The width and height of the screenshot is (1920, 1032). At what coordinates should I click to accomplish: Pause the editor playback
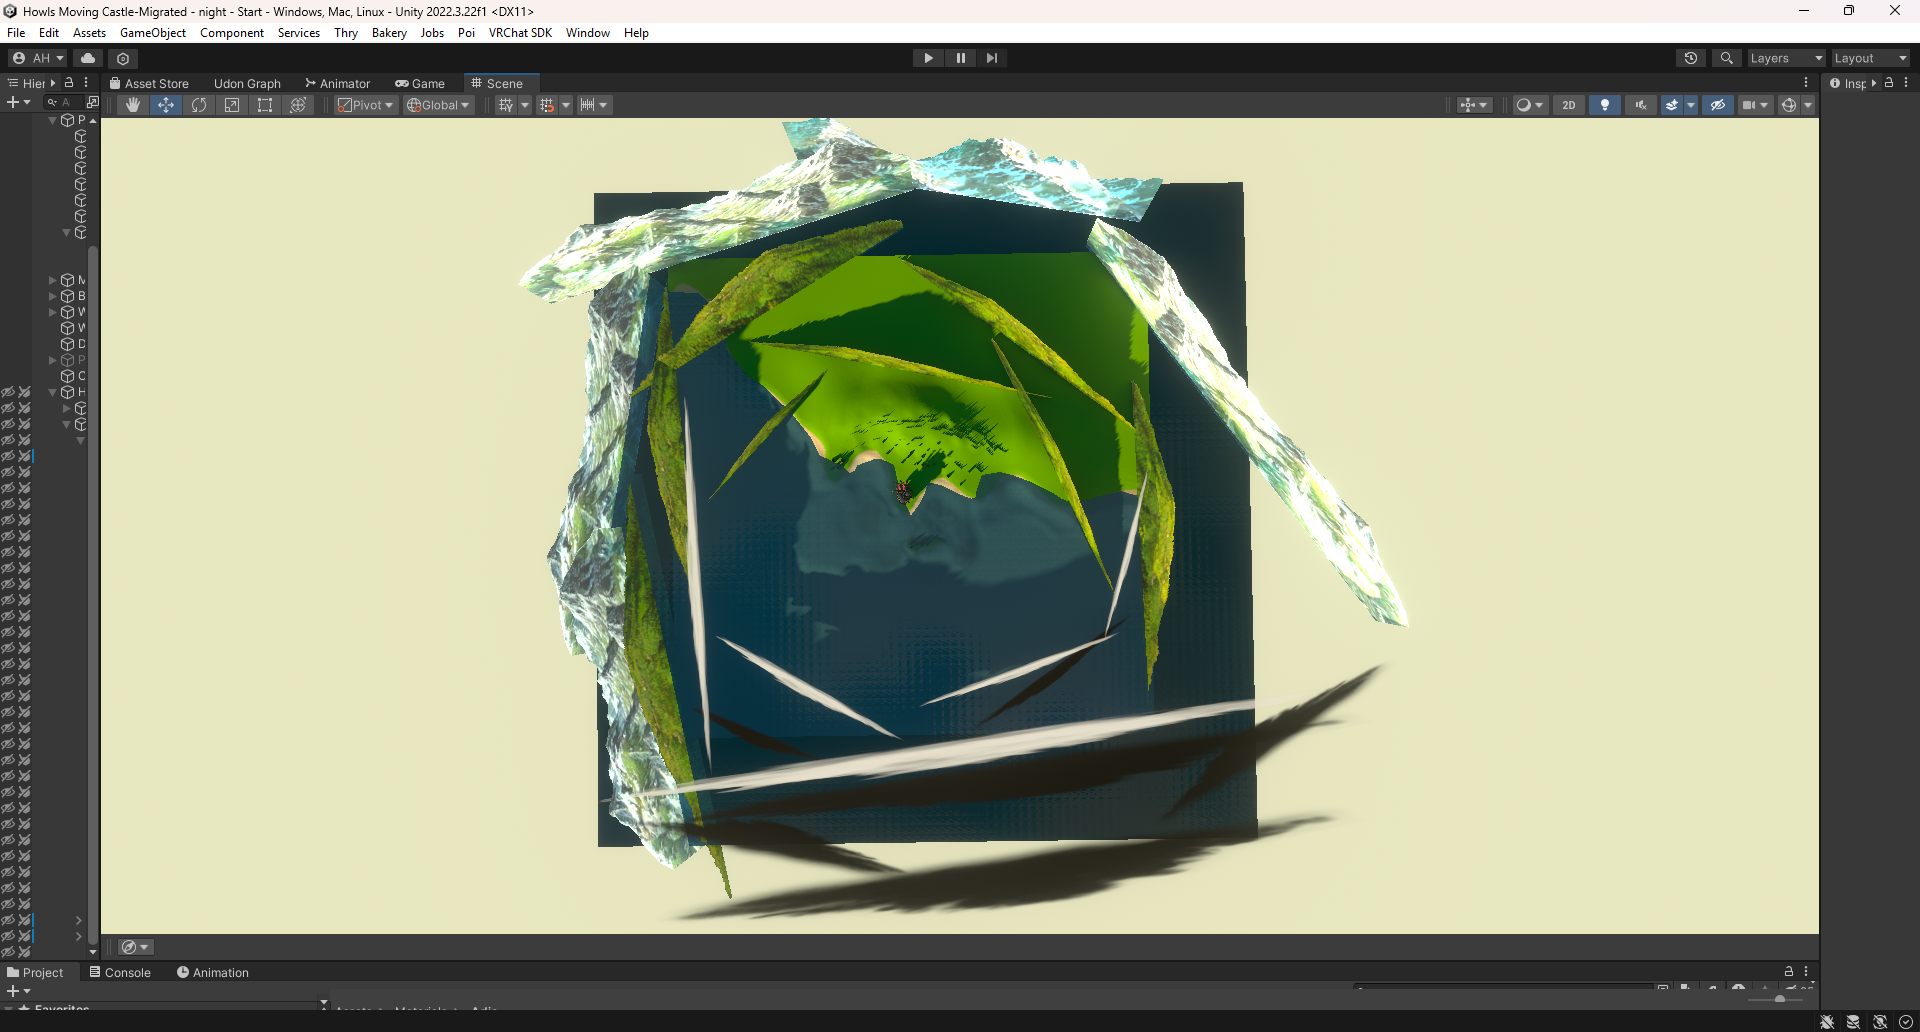960,58
